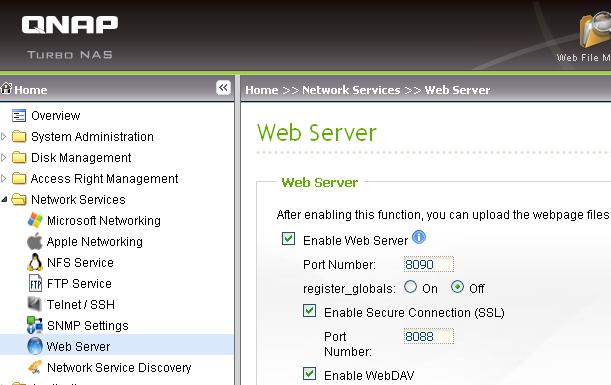Select Network Services in the tree

point(78,200)
